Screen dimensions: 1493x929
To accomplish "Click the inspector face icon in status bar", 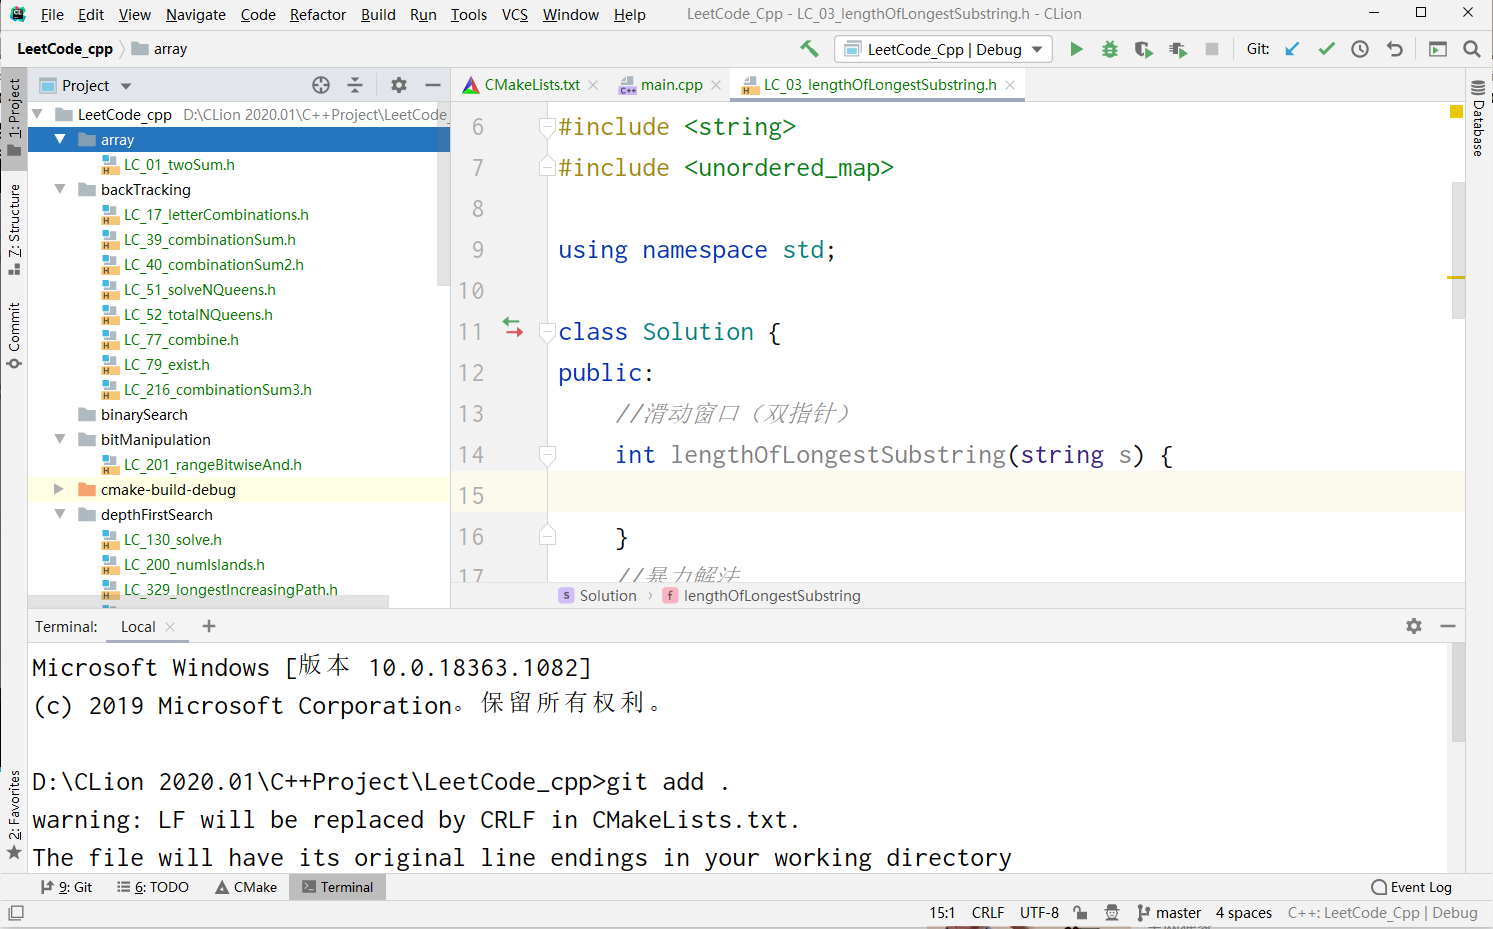I will coord(1112,912).
